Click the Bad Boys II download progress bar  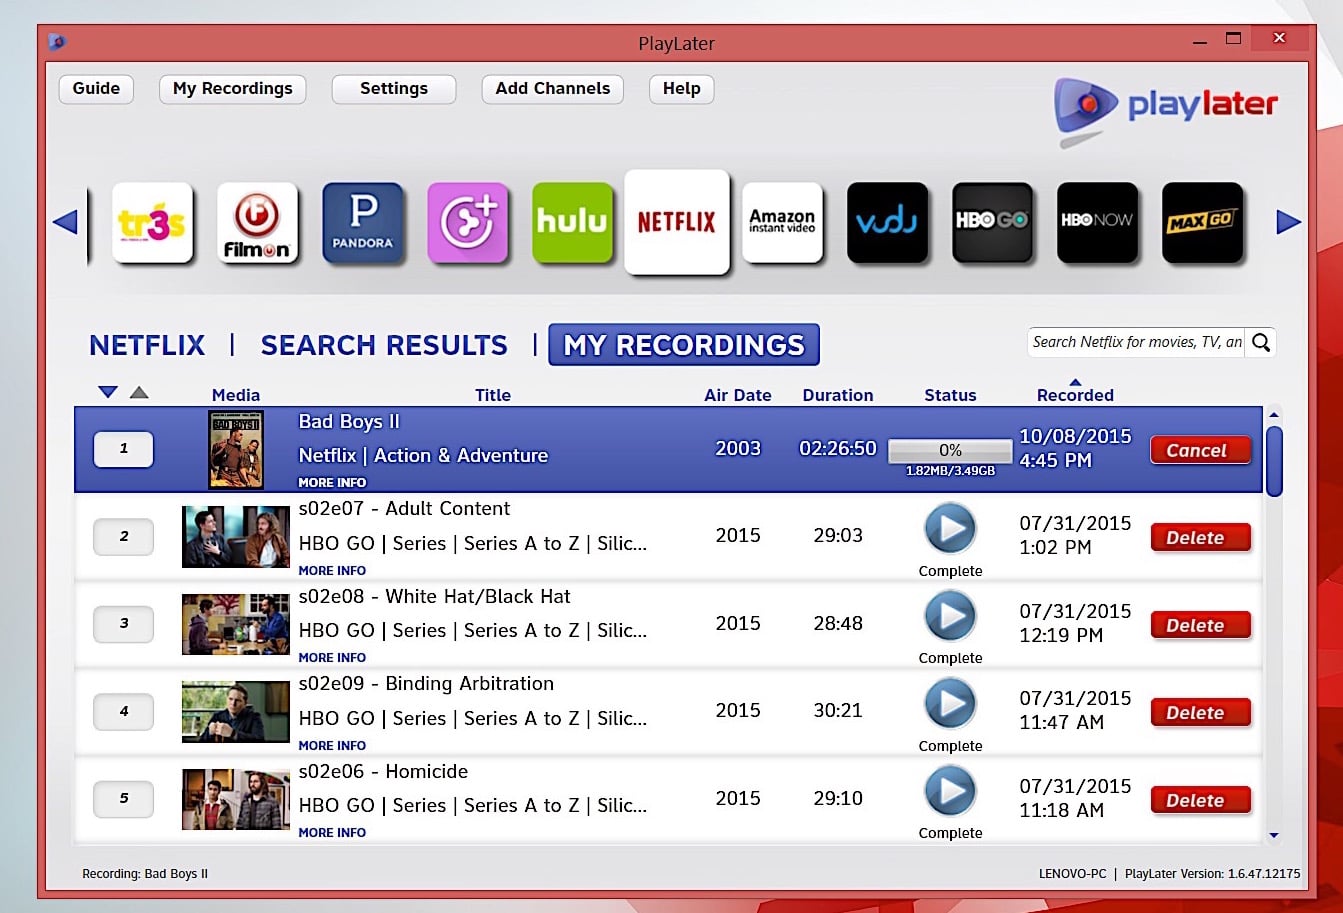(948, 450)
